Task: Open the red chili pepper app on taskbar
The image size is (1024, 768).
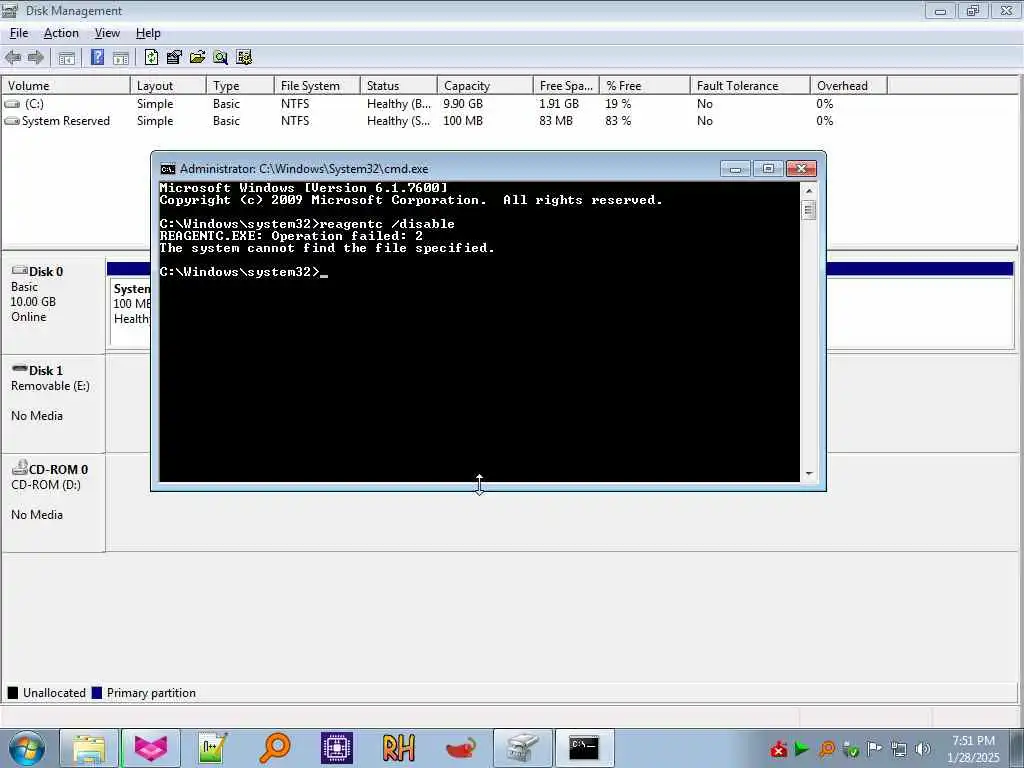Action: [461, 748]
